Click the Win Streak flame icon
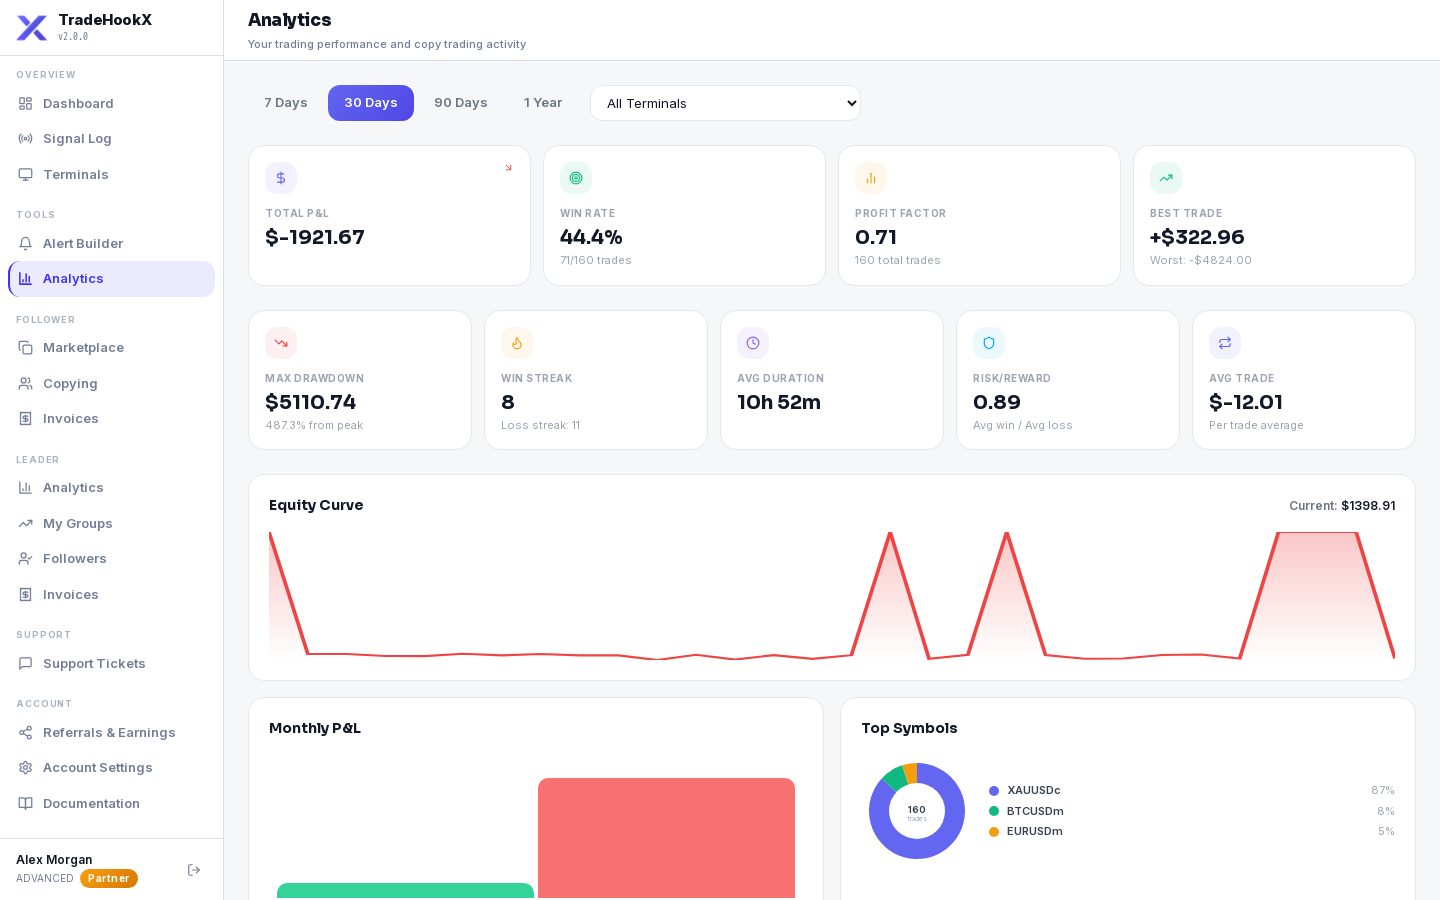Viewport: 1440px width, 900px height. (x=517, y=343)
